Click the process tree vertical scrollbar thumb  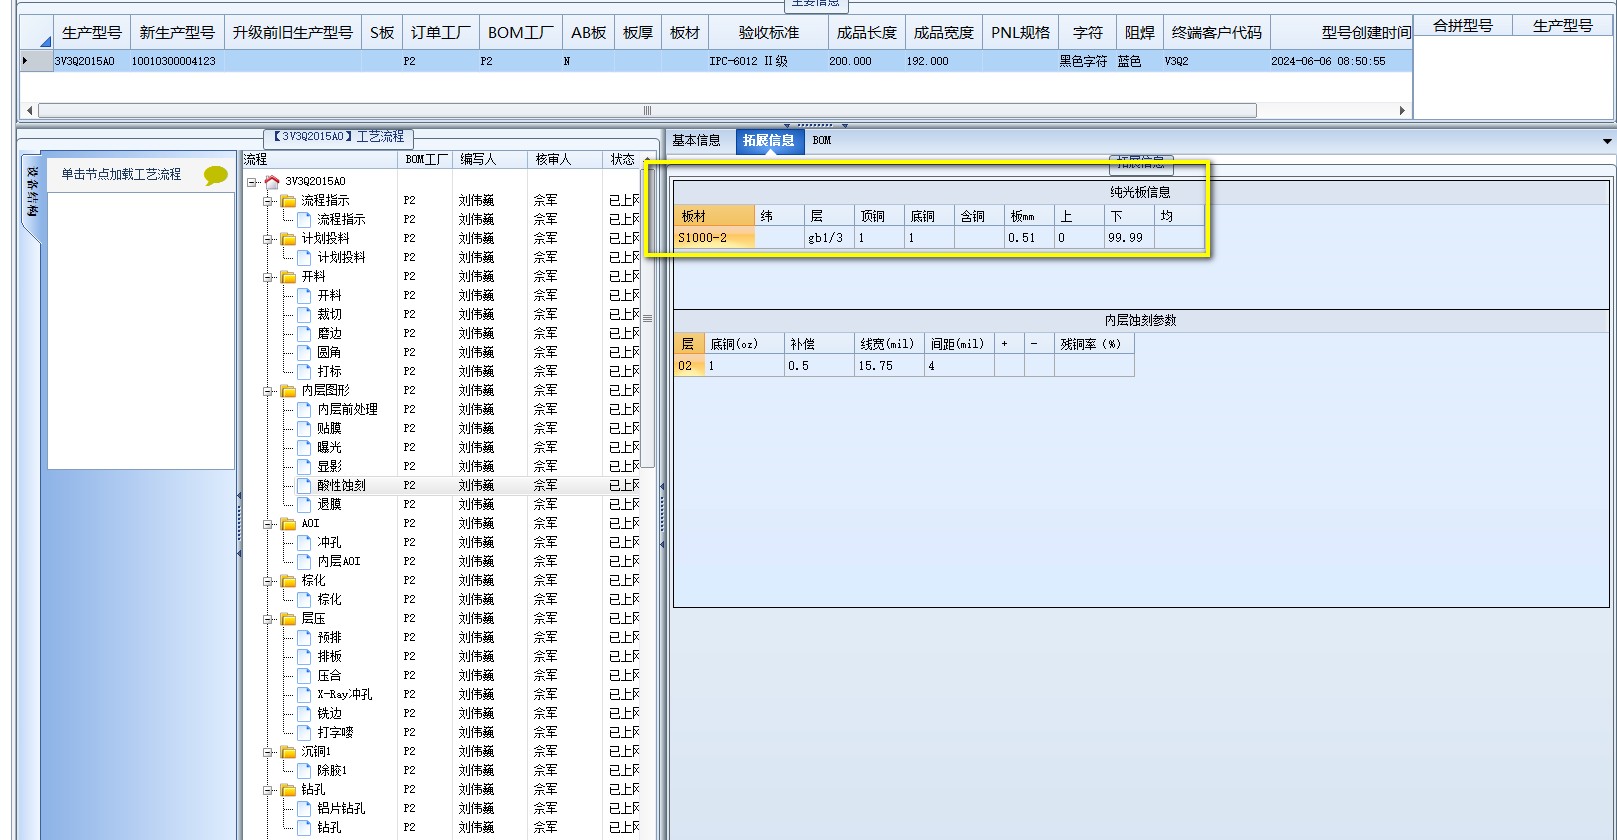pos(647,318)
